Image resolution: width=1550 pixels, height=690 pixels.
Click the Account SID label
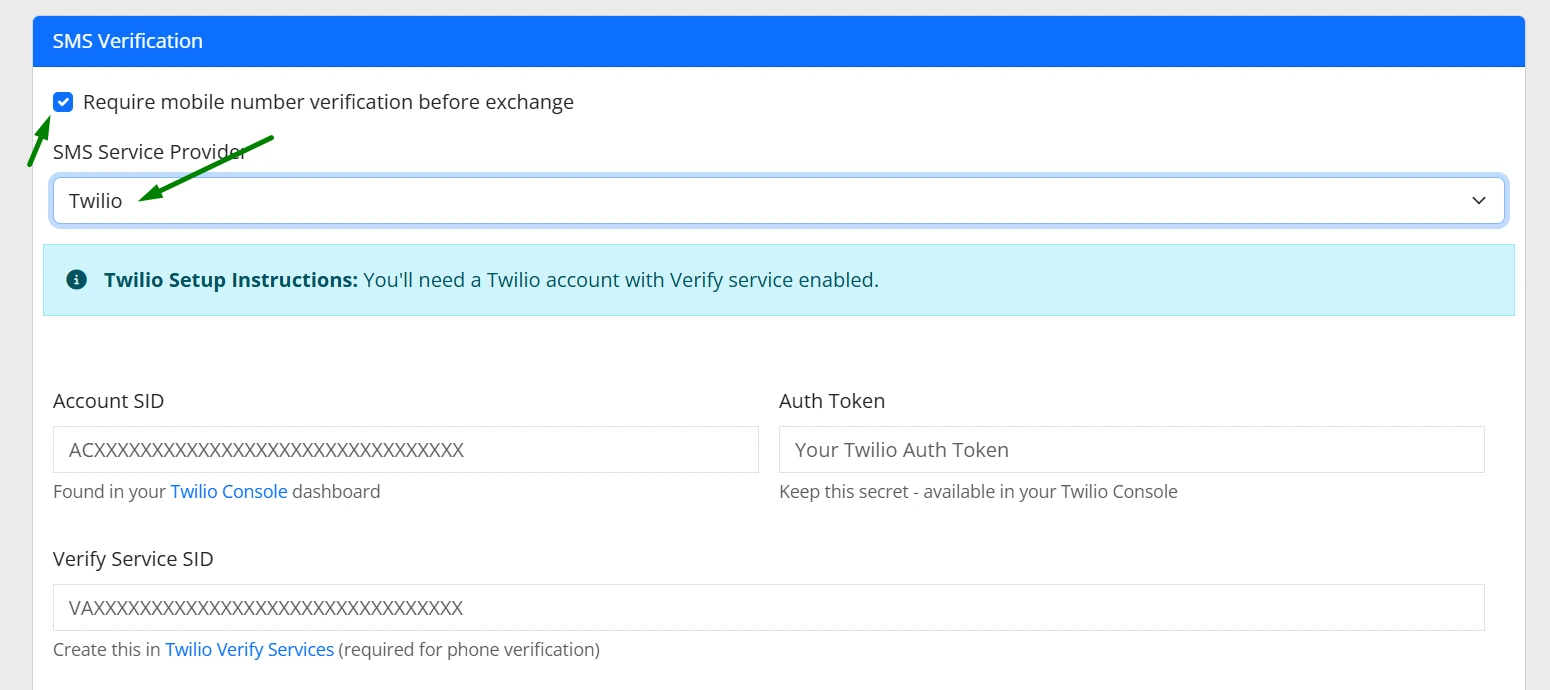coord(108,401)
